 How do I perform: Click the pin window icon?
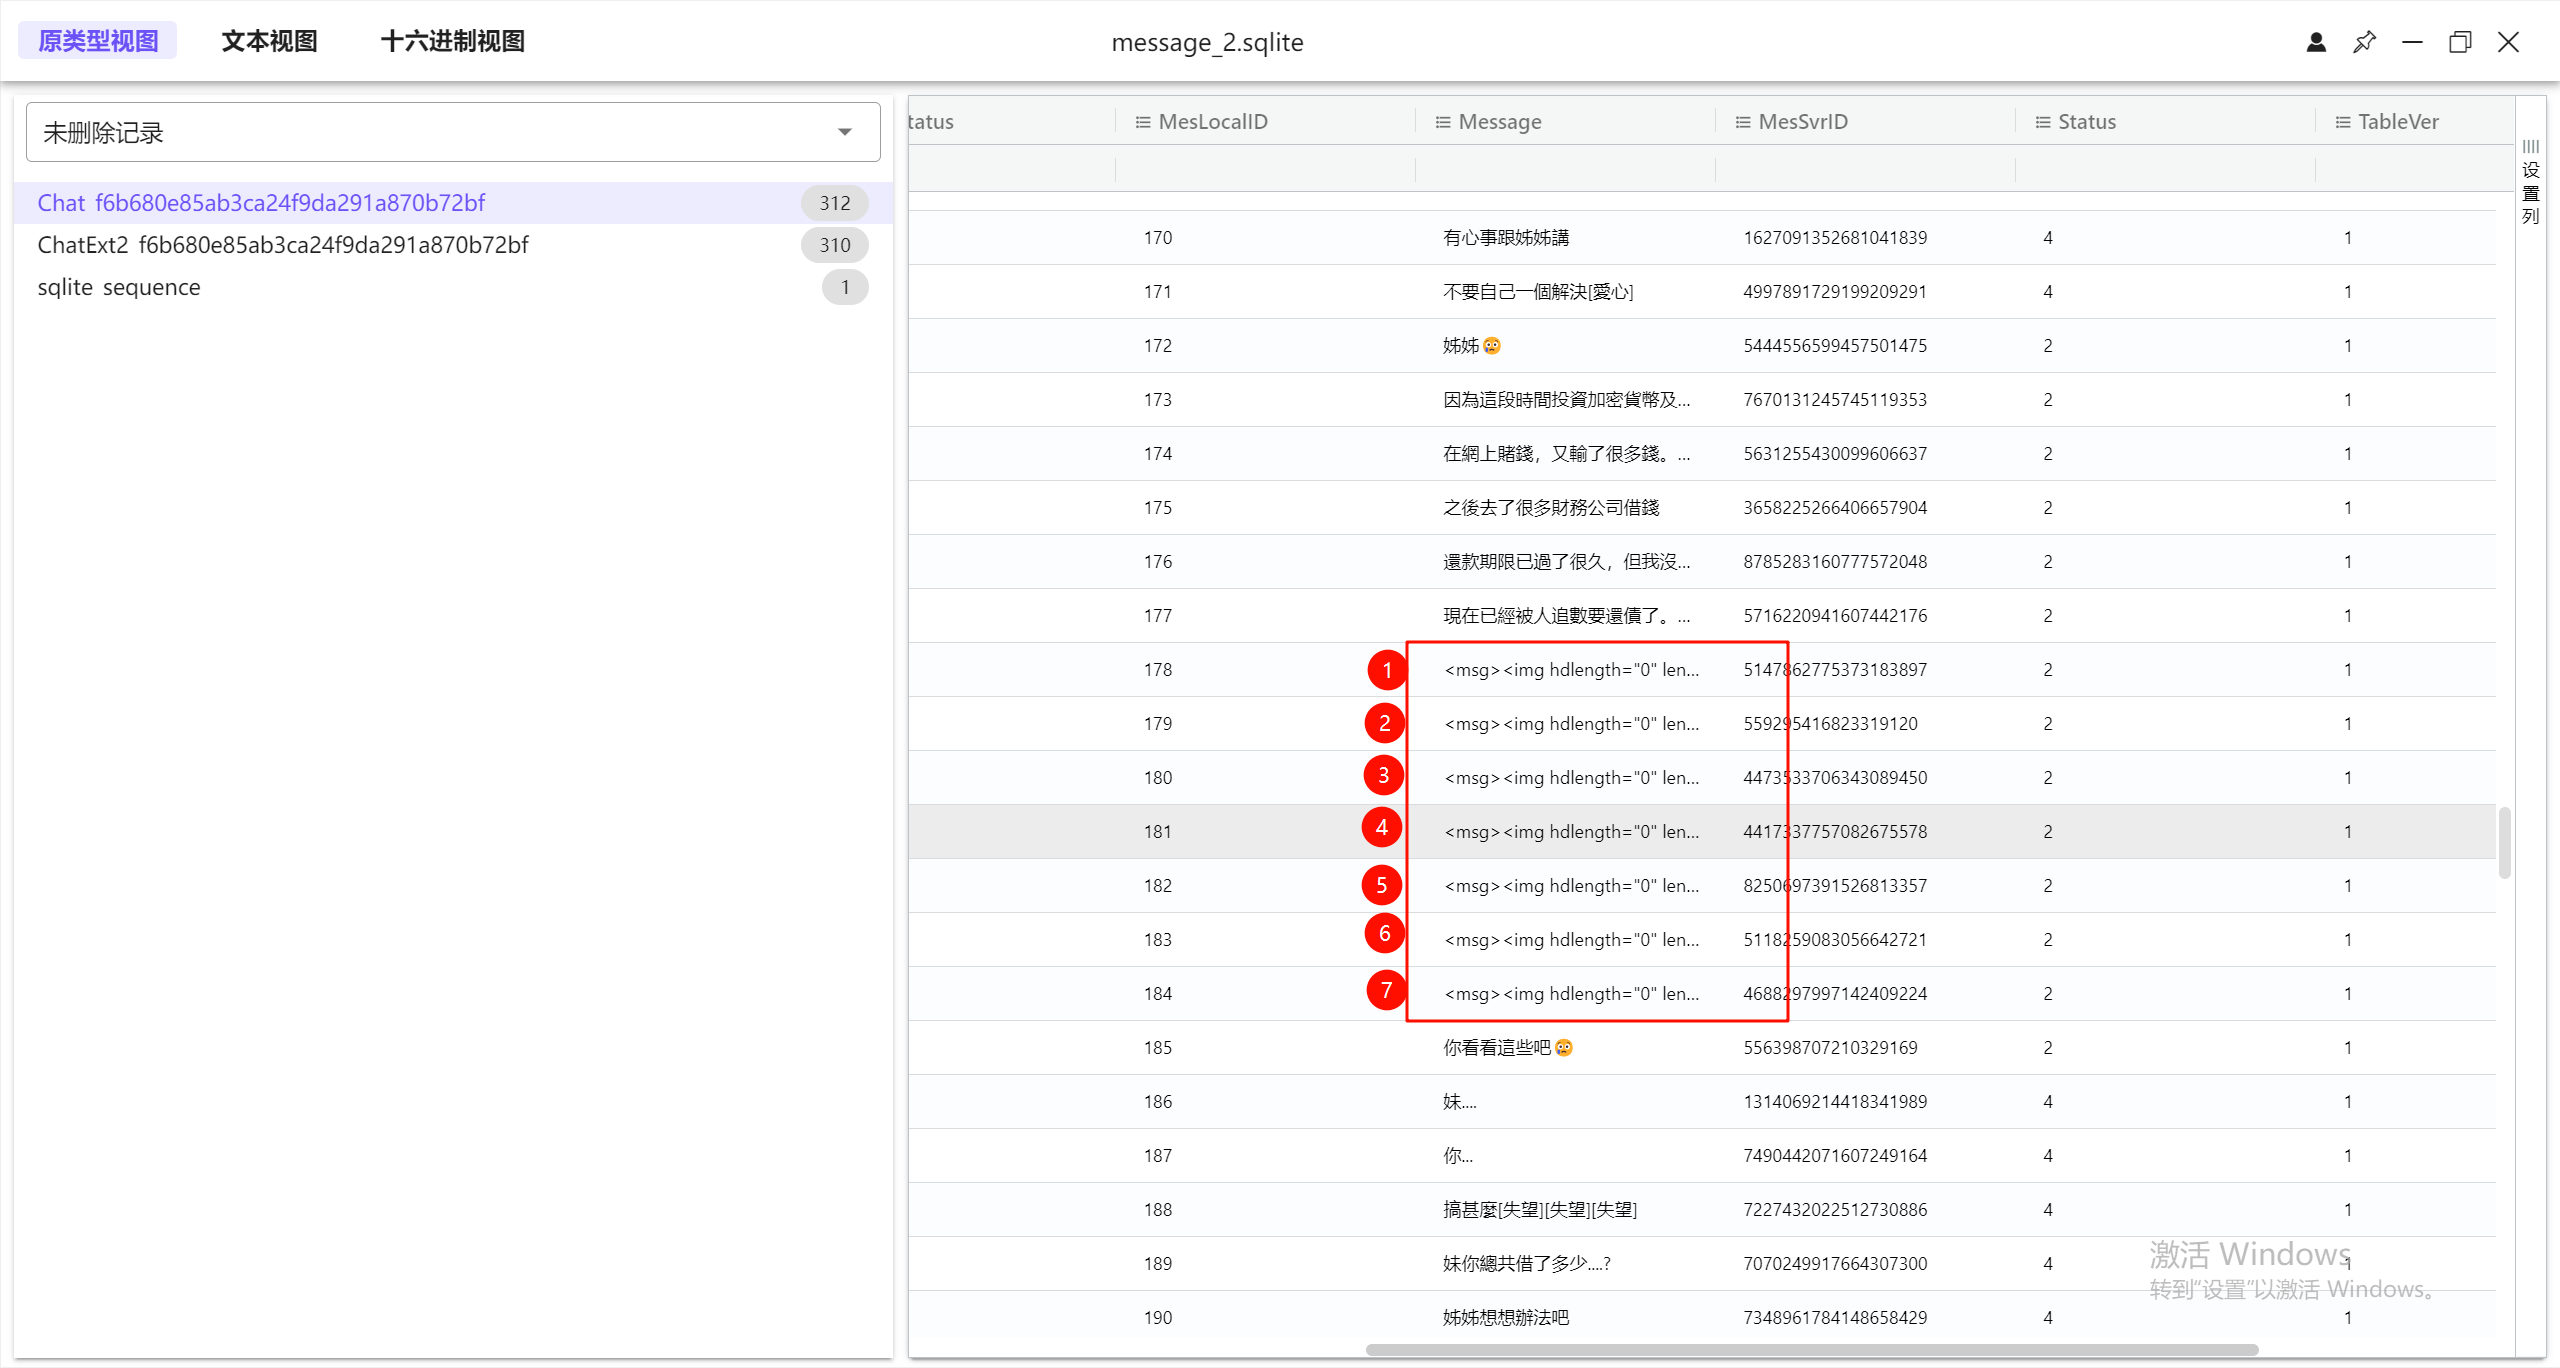(2364, 42)
